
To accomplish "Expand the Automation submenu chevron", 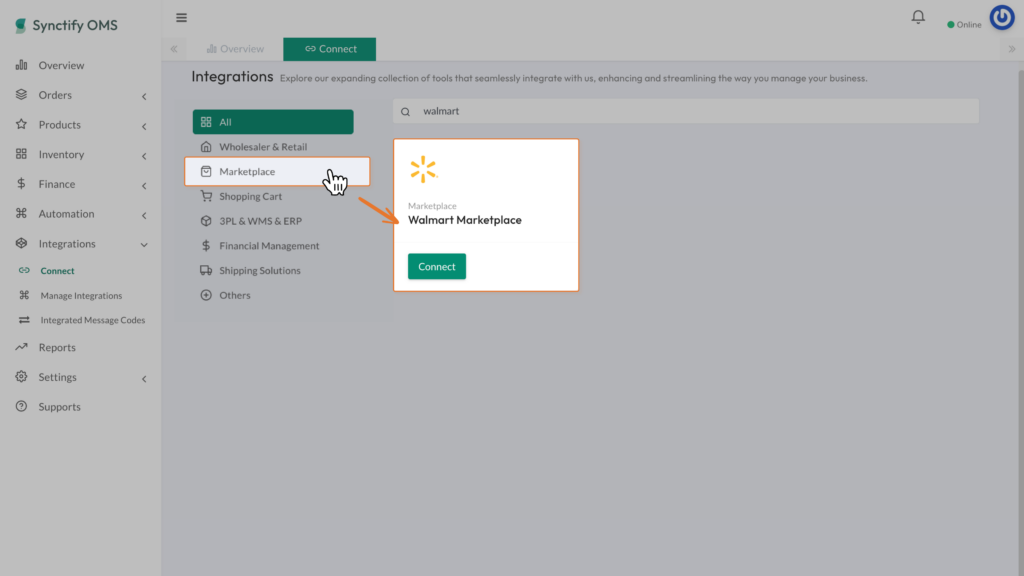I will (144, 216).
